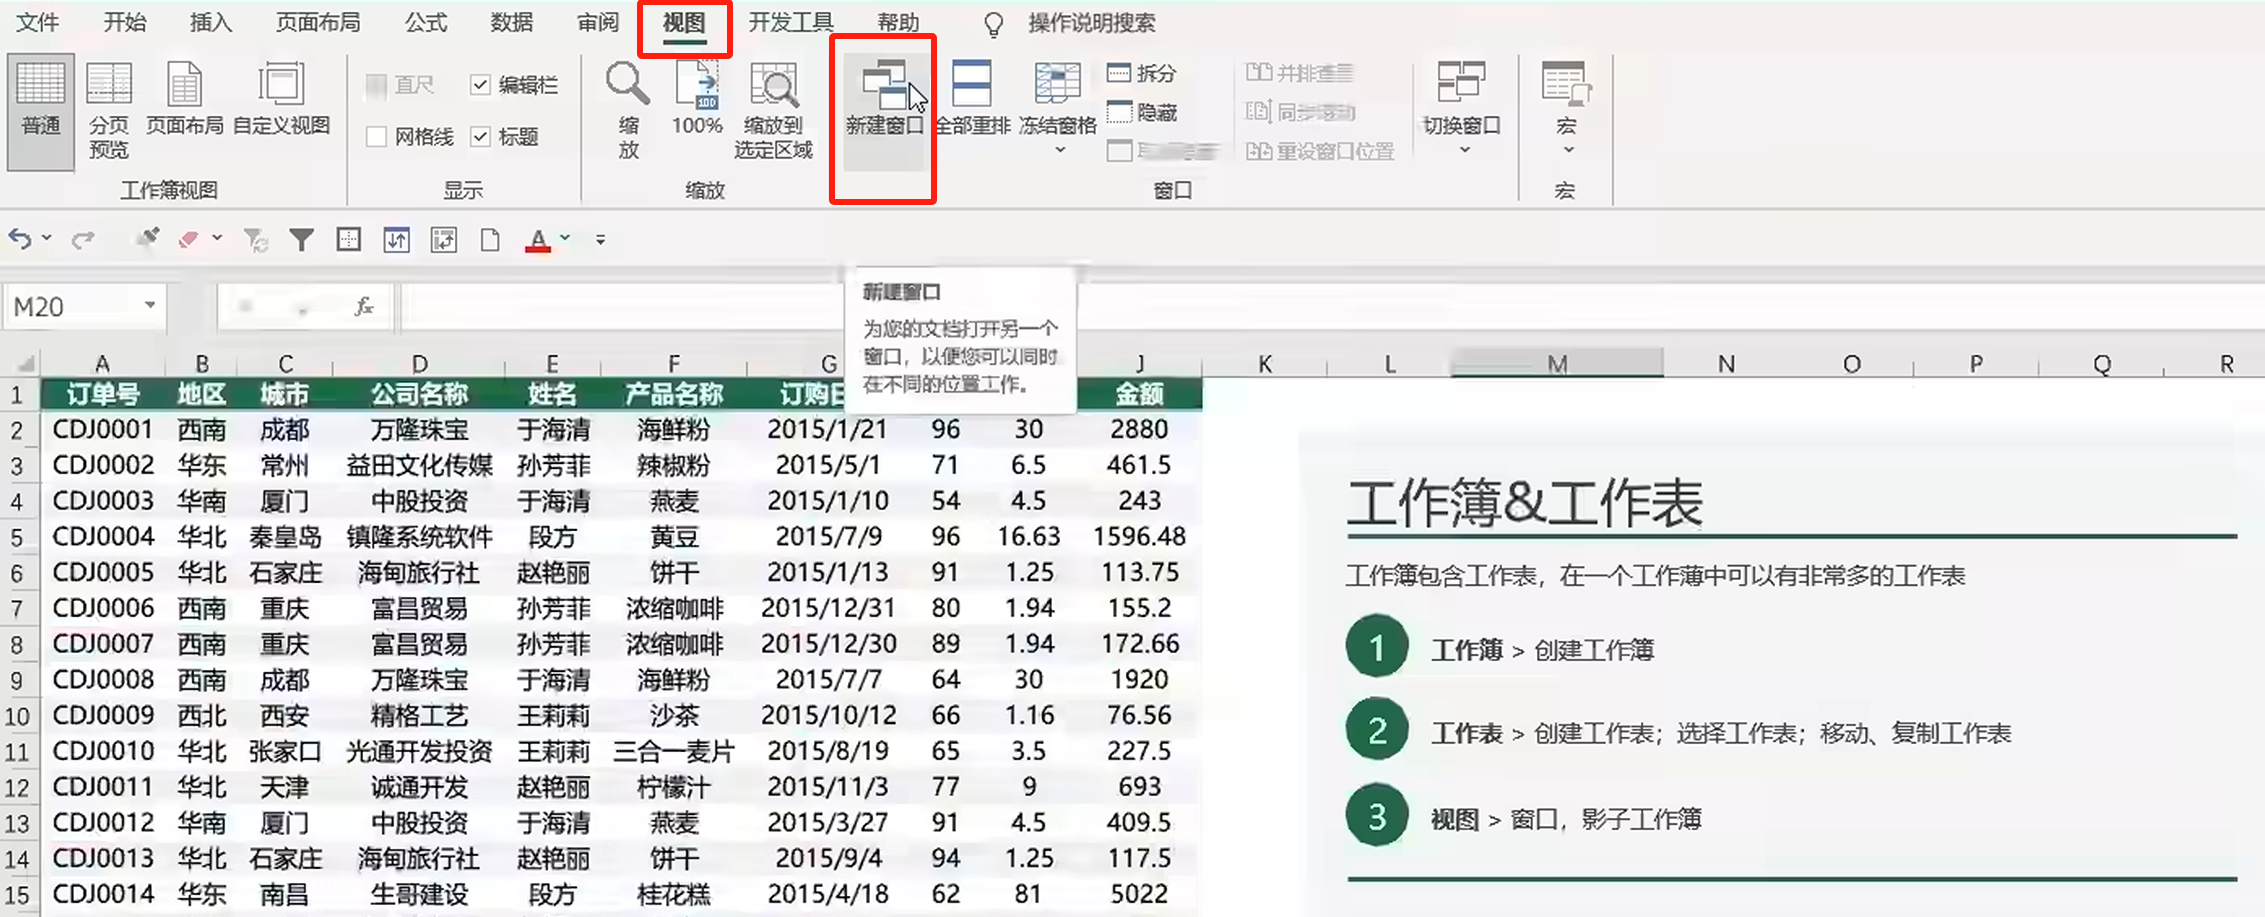Split the worksheet with 拆分 icon
2265x917 pixels.
1140,72
